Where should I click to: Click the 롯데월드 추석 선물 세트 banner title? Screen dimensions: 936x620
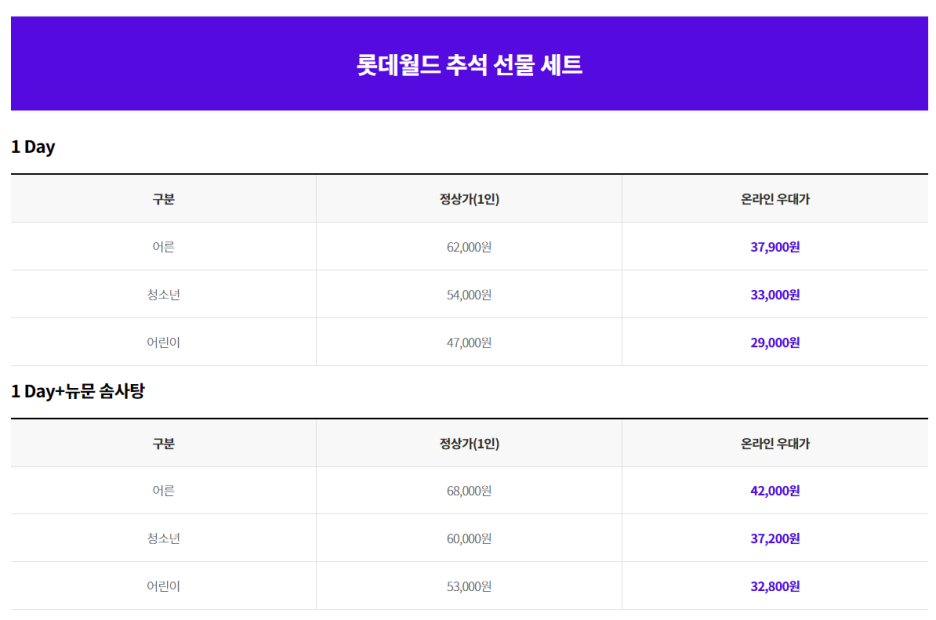pyautogui.click(x=469, y=64)
